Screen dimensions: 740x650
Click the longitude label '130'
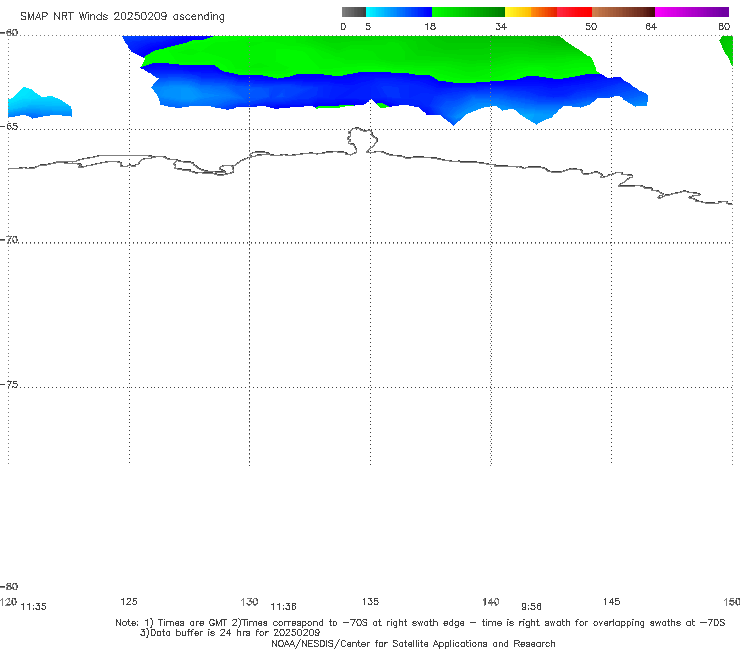249,602
